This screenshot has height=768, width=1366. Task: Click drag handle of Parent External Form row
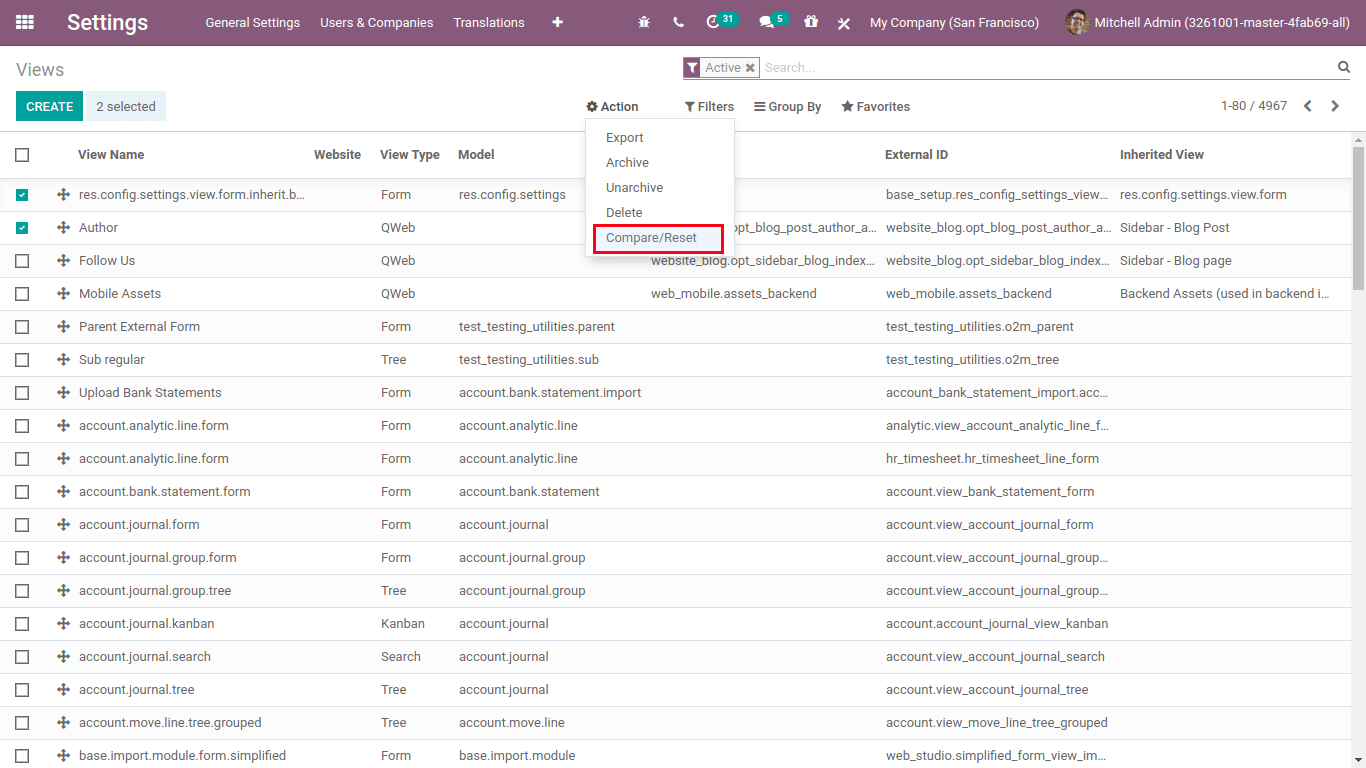[x=63, y=327]
